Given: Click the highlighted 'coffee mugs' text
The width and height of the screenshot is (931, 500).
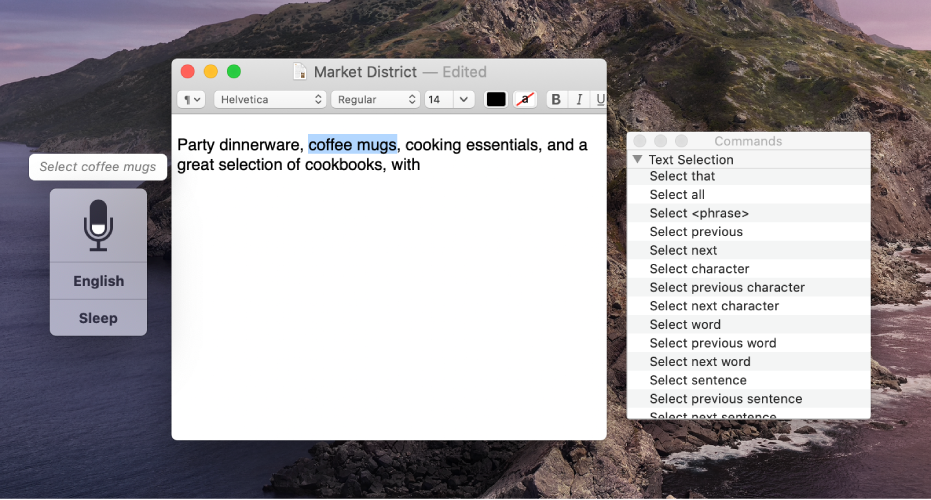Looking at the screenshot, I should 352,144.
